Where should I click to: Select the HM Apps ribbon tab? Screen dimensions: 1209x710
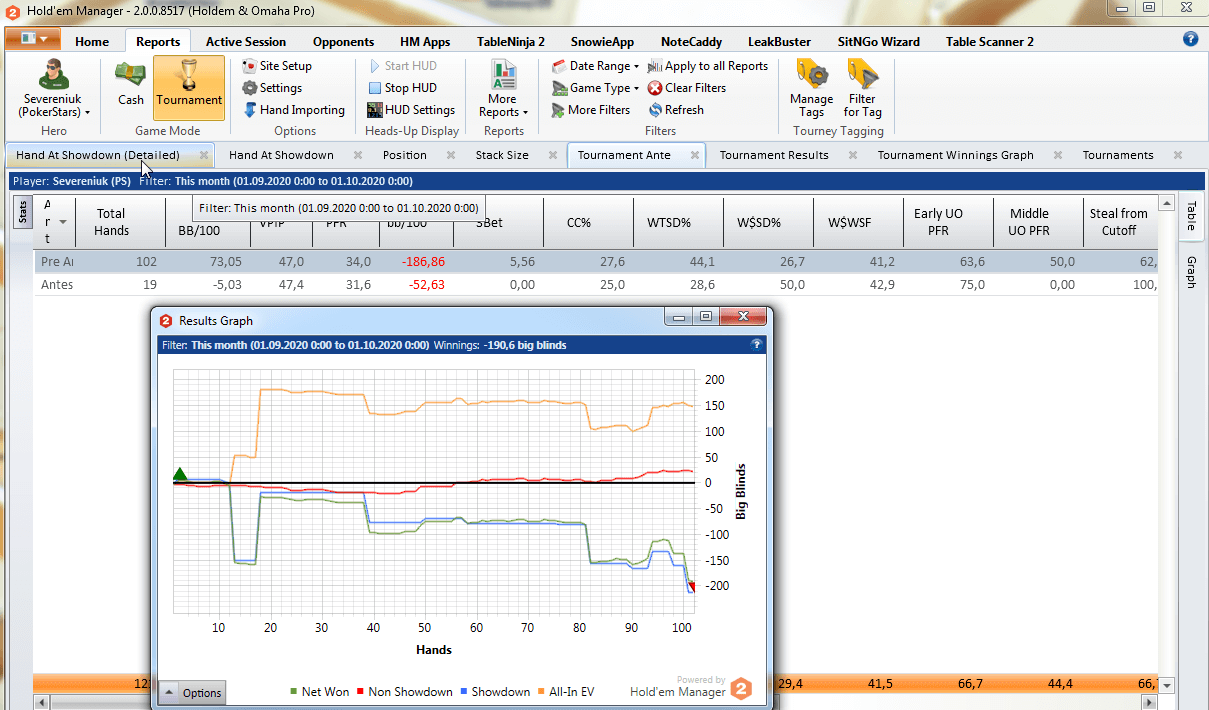pyautogui.click(x=425, y=42)
